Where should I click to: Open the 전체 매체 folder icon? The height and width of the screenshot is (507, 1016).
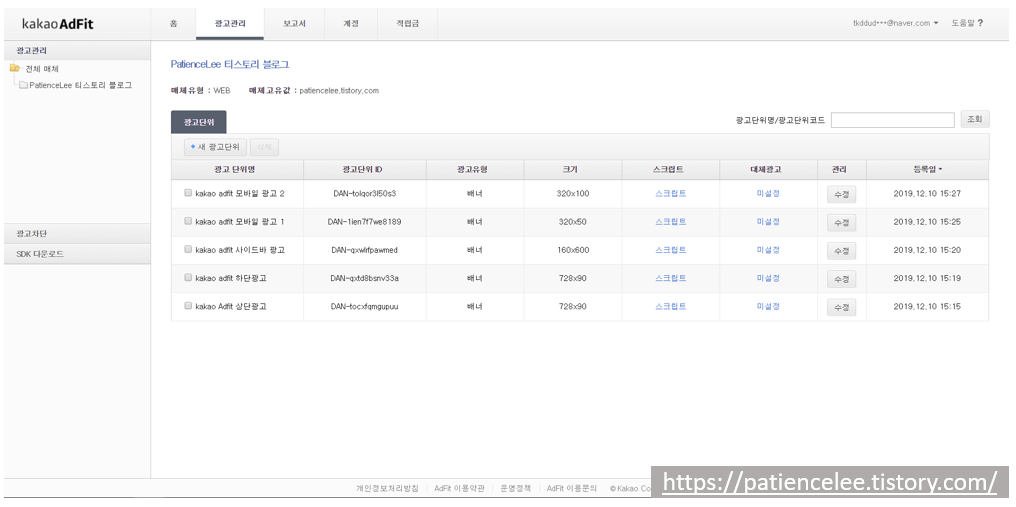click(x=15, y=68)
